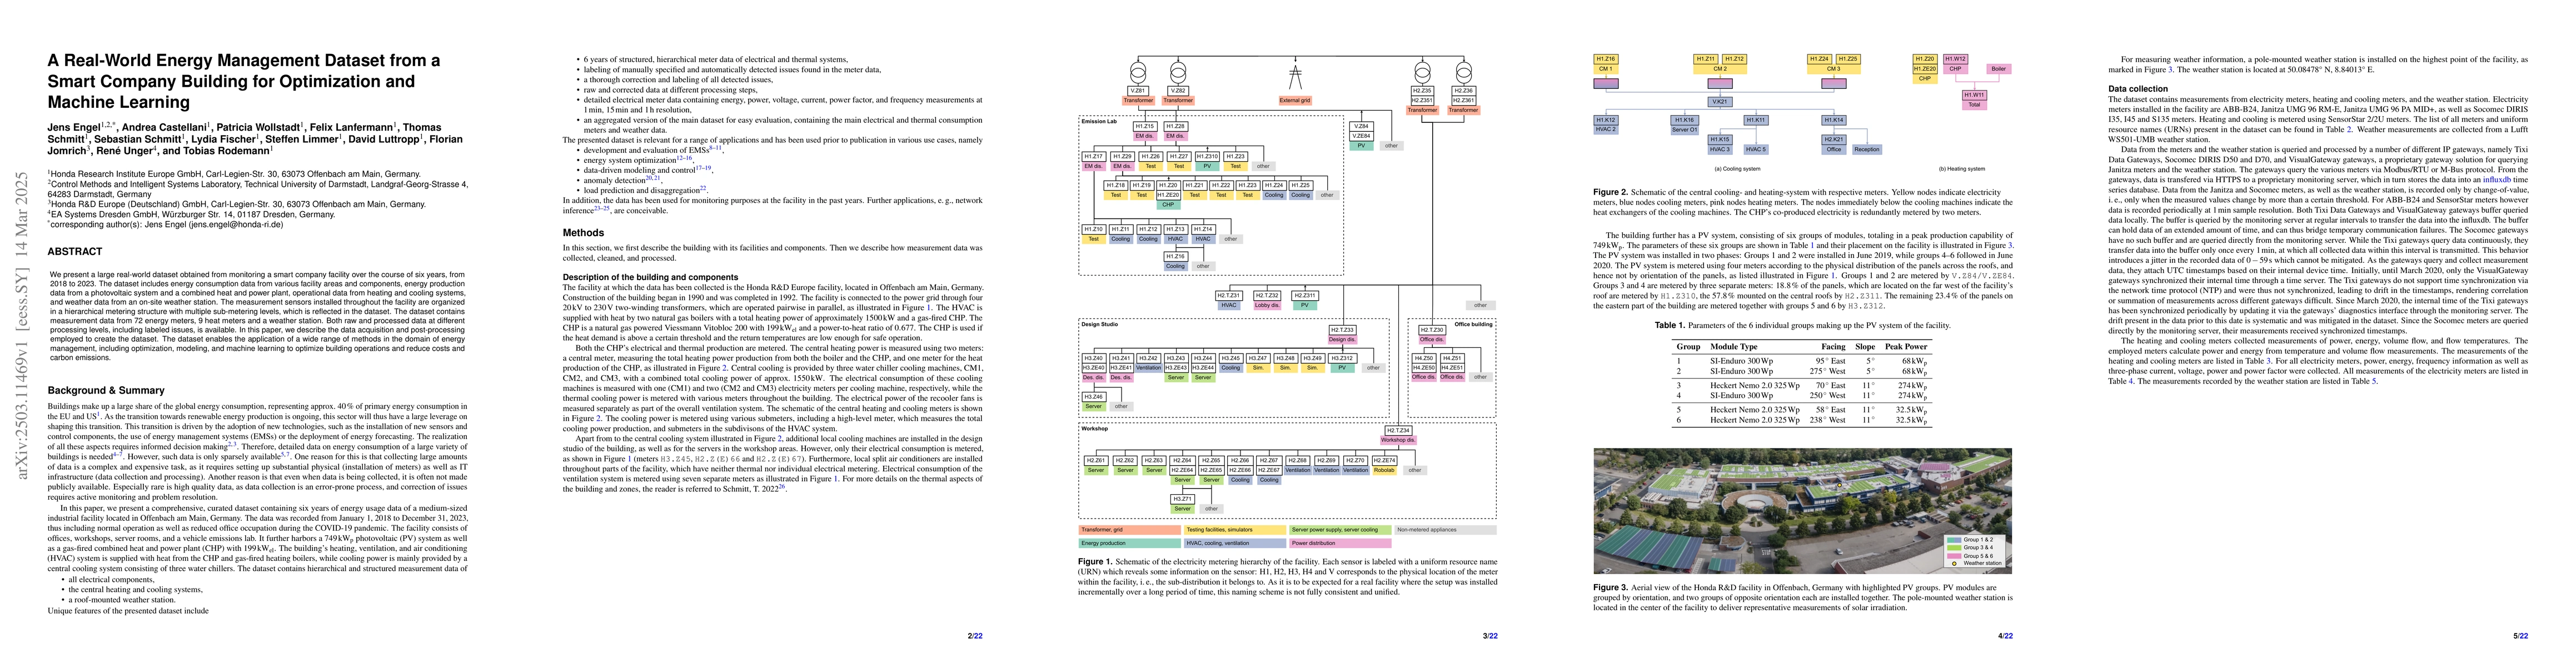Screen dimensions: 2576x667
Task: Click the Boiler node in heating system
Action: pyautogui.click(x=1998, y=69)
